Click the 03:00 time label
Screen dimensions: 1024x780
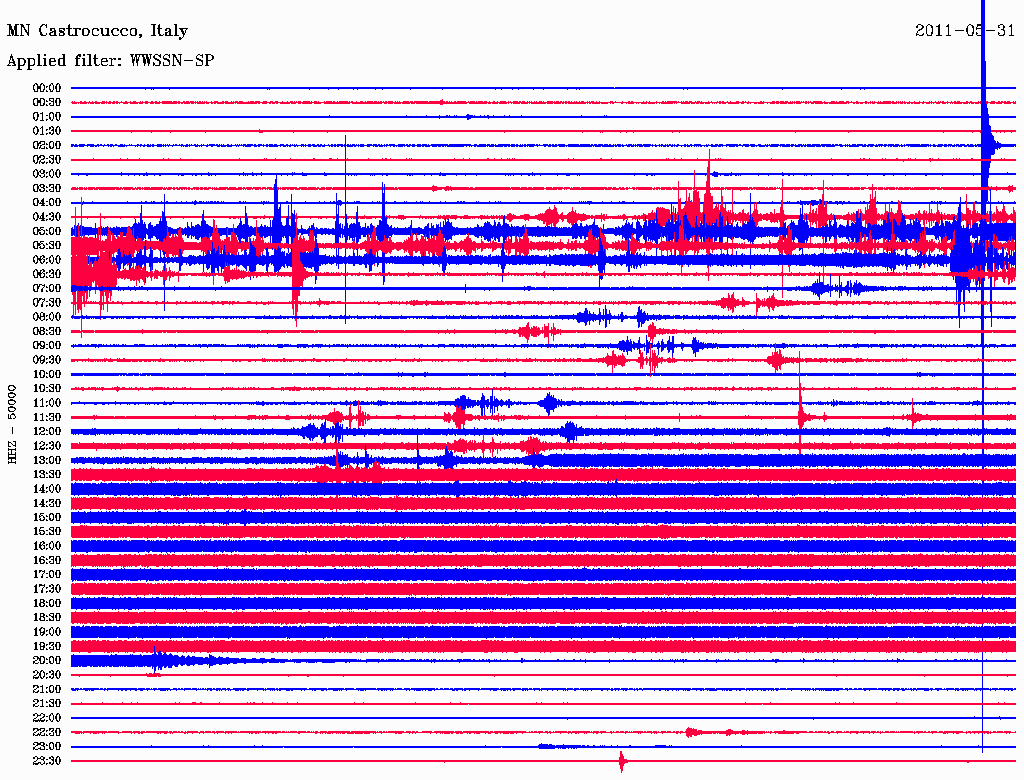pyautogui.click(x=47, y=174)
